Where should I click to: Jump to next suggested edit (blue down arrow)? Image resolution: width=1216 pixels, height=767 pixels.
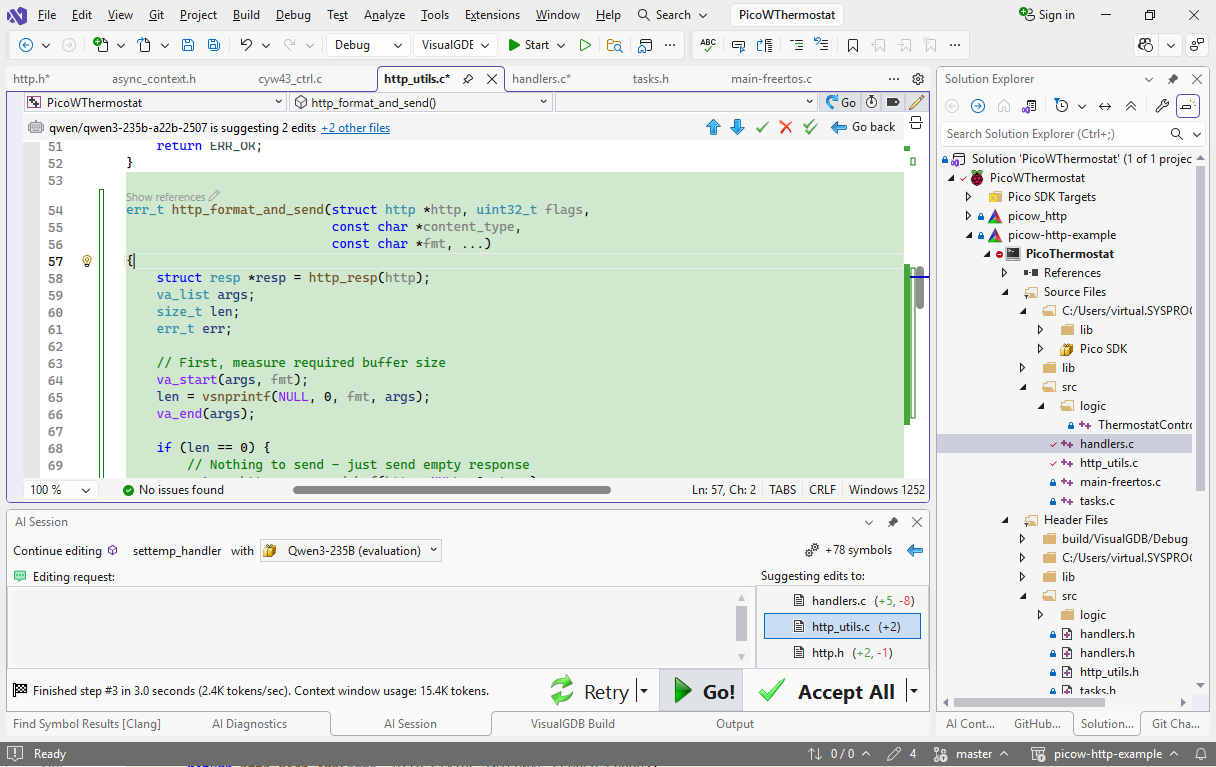coord(737,127)
